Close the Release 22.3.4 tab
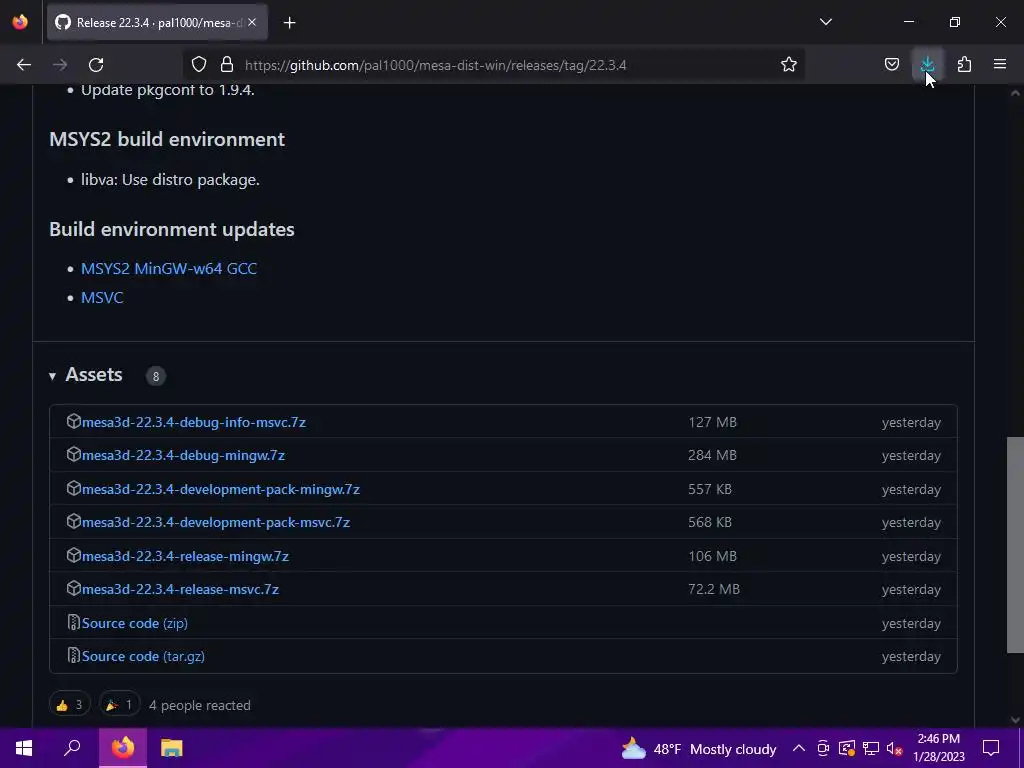The width and height of the screenshot is (1024, 768). (x=252, y=23)
